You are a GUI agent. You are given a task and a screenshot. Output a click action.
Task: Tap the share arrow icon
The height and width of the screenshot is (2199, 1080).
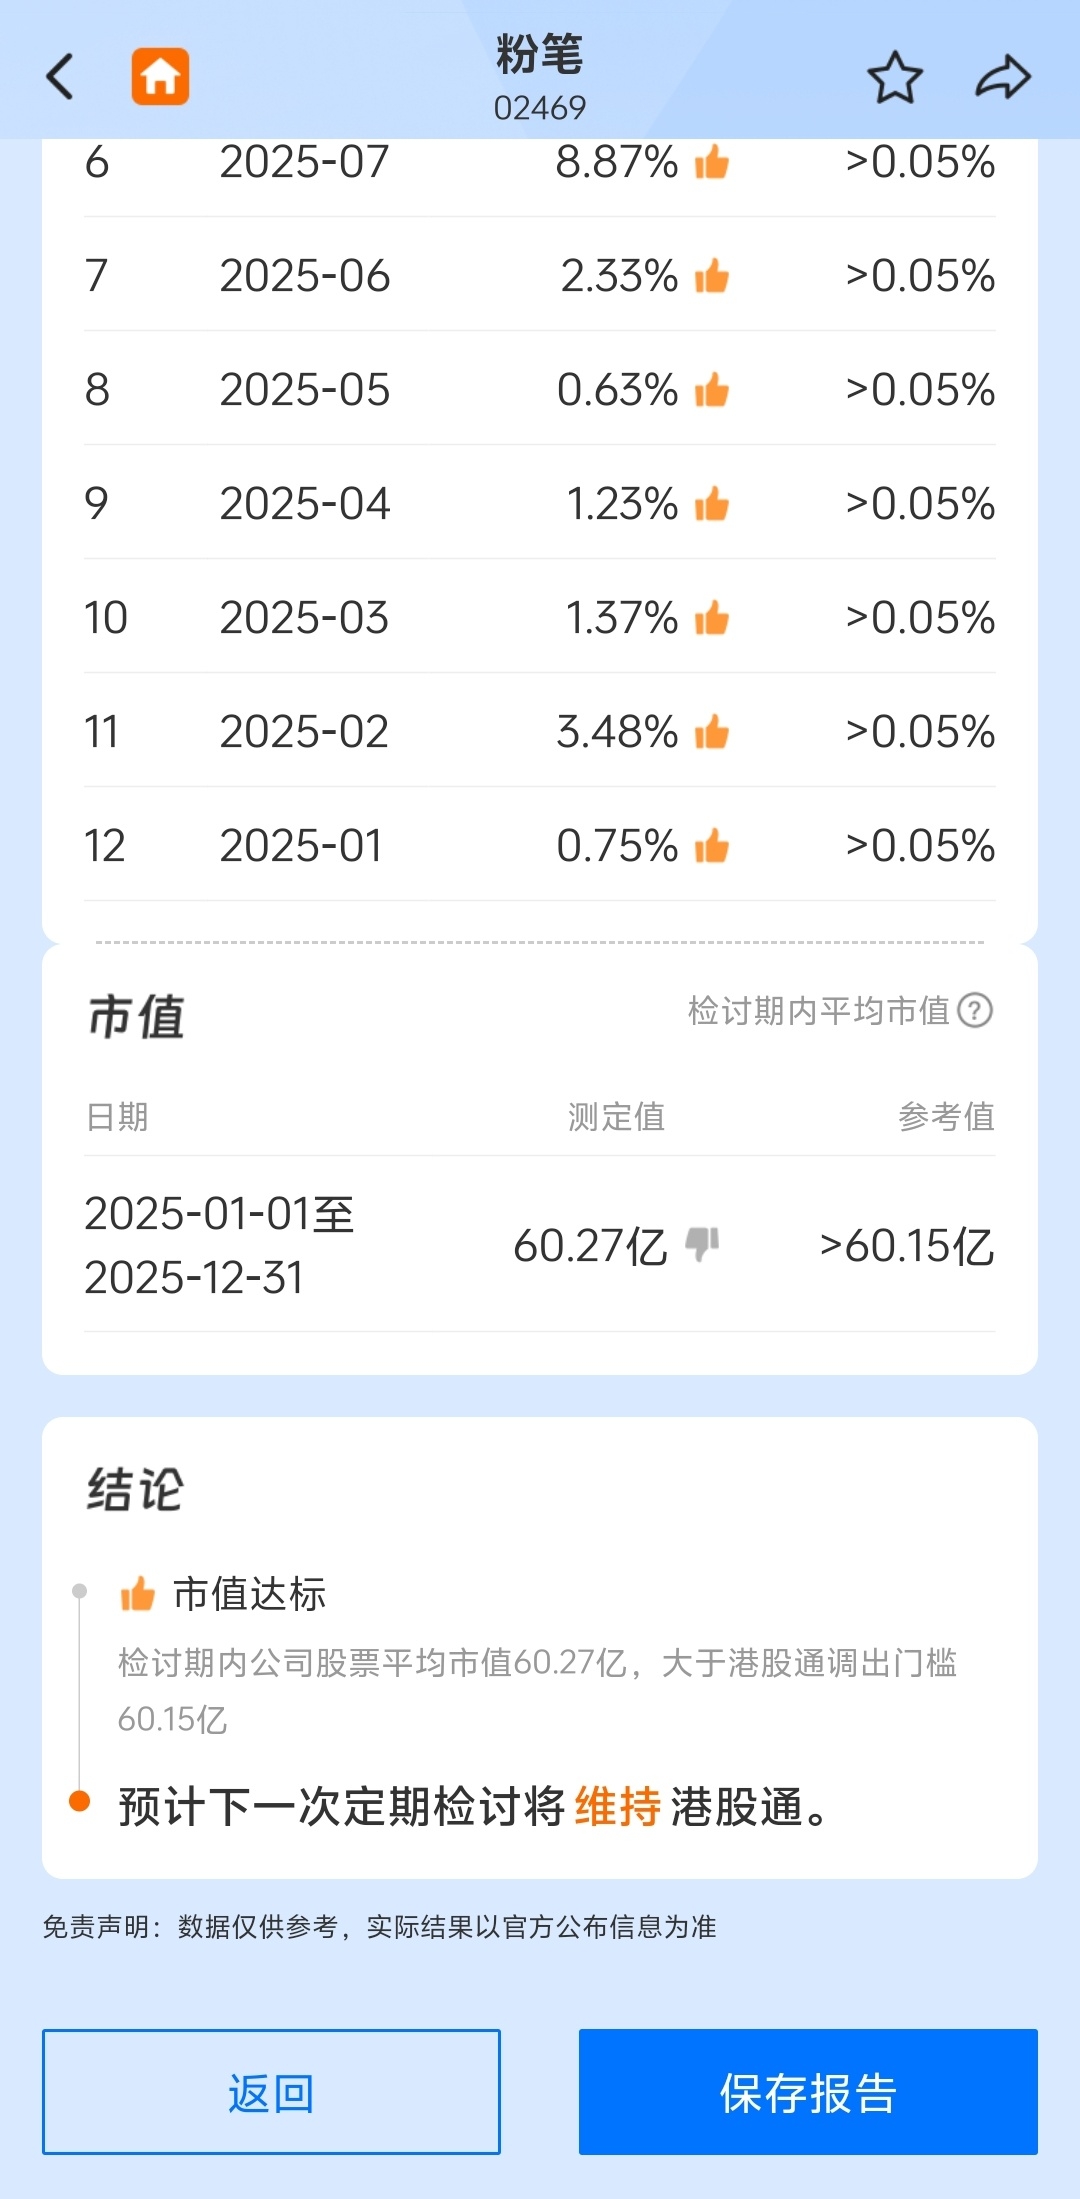(x=1002, y=77)
